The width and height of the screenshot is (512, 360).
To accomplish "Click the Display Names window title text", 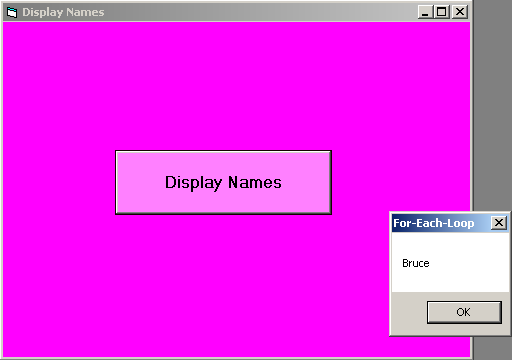I will [x=63, y=12].
